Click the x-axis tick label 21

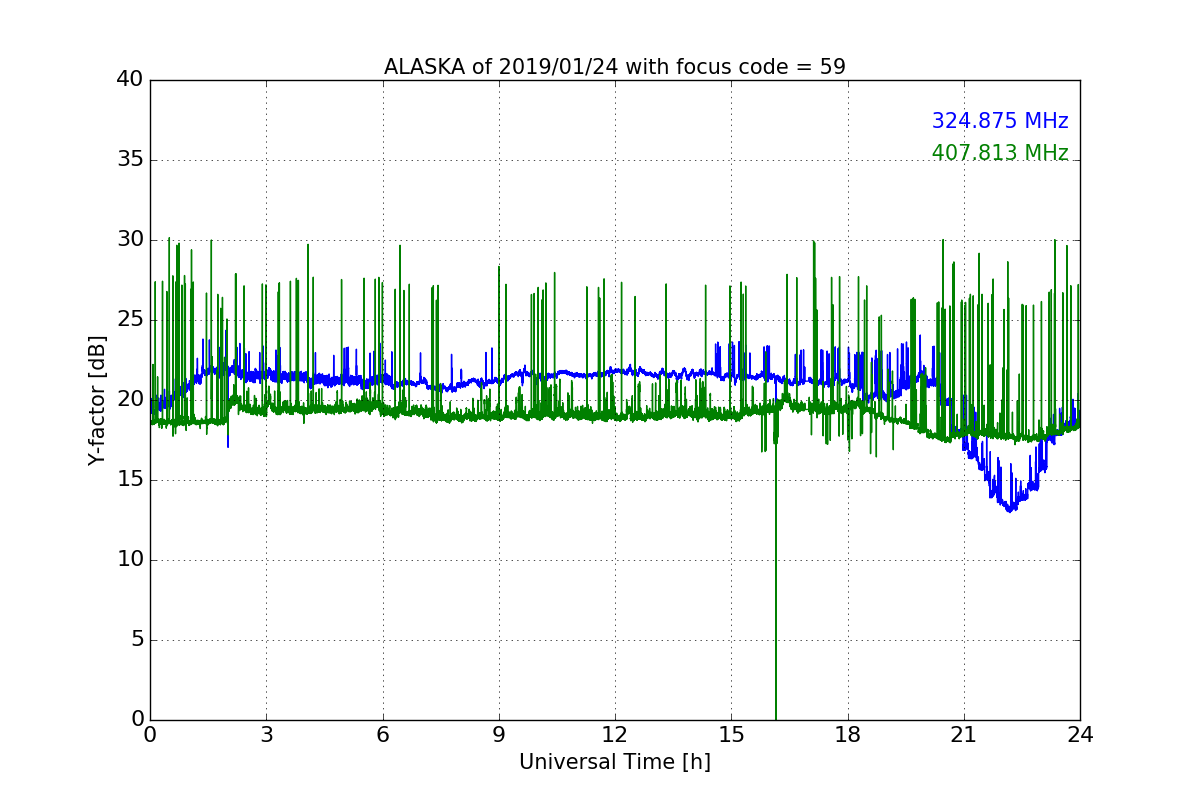[x=964, y=735]
